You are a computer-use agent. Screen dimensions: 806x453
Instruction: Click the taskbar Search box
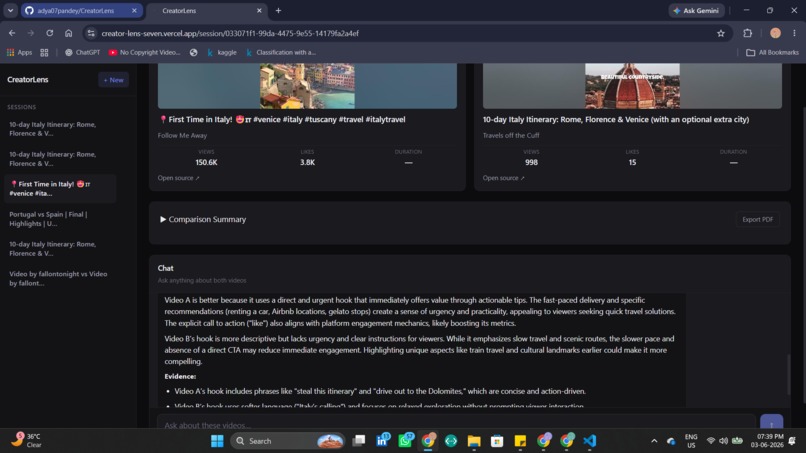click(x=287, y=441)
